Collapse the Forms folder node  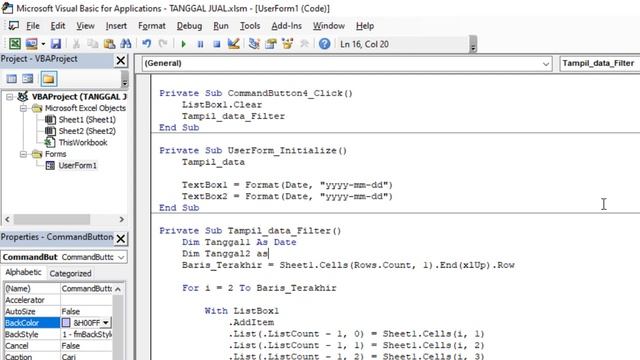click(x=23, y=154)
